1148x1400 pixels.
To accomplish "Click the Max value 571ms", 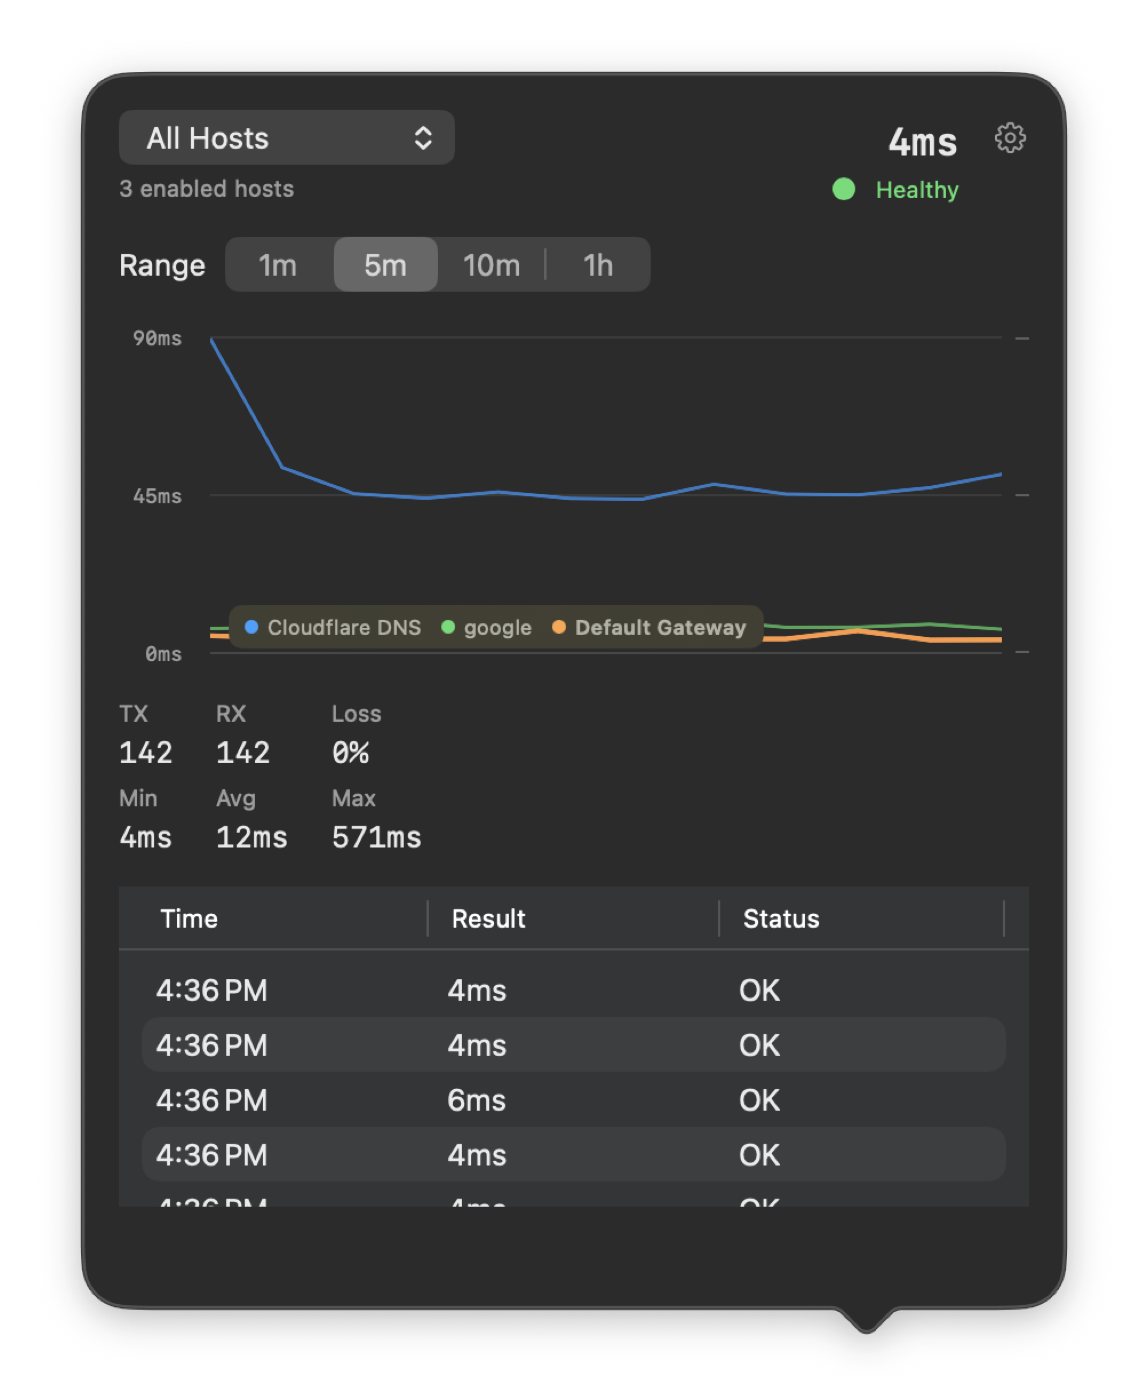I will coord(377,838).
